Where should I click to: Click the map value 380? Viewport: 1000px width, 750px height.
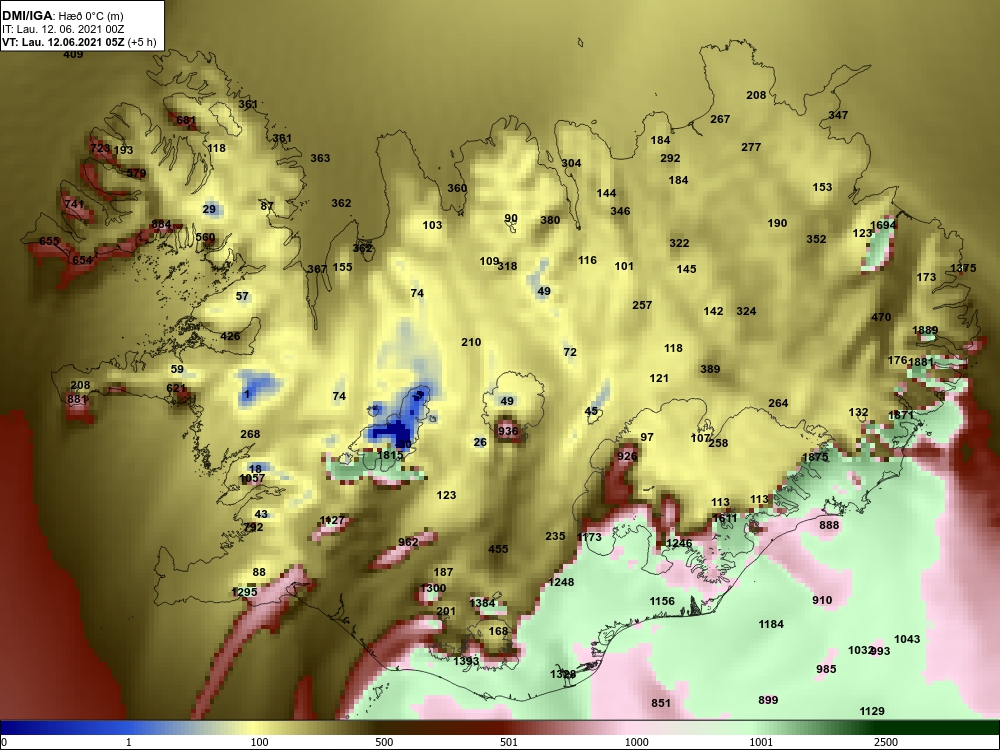click(x=550, y=220)
